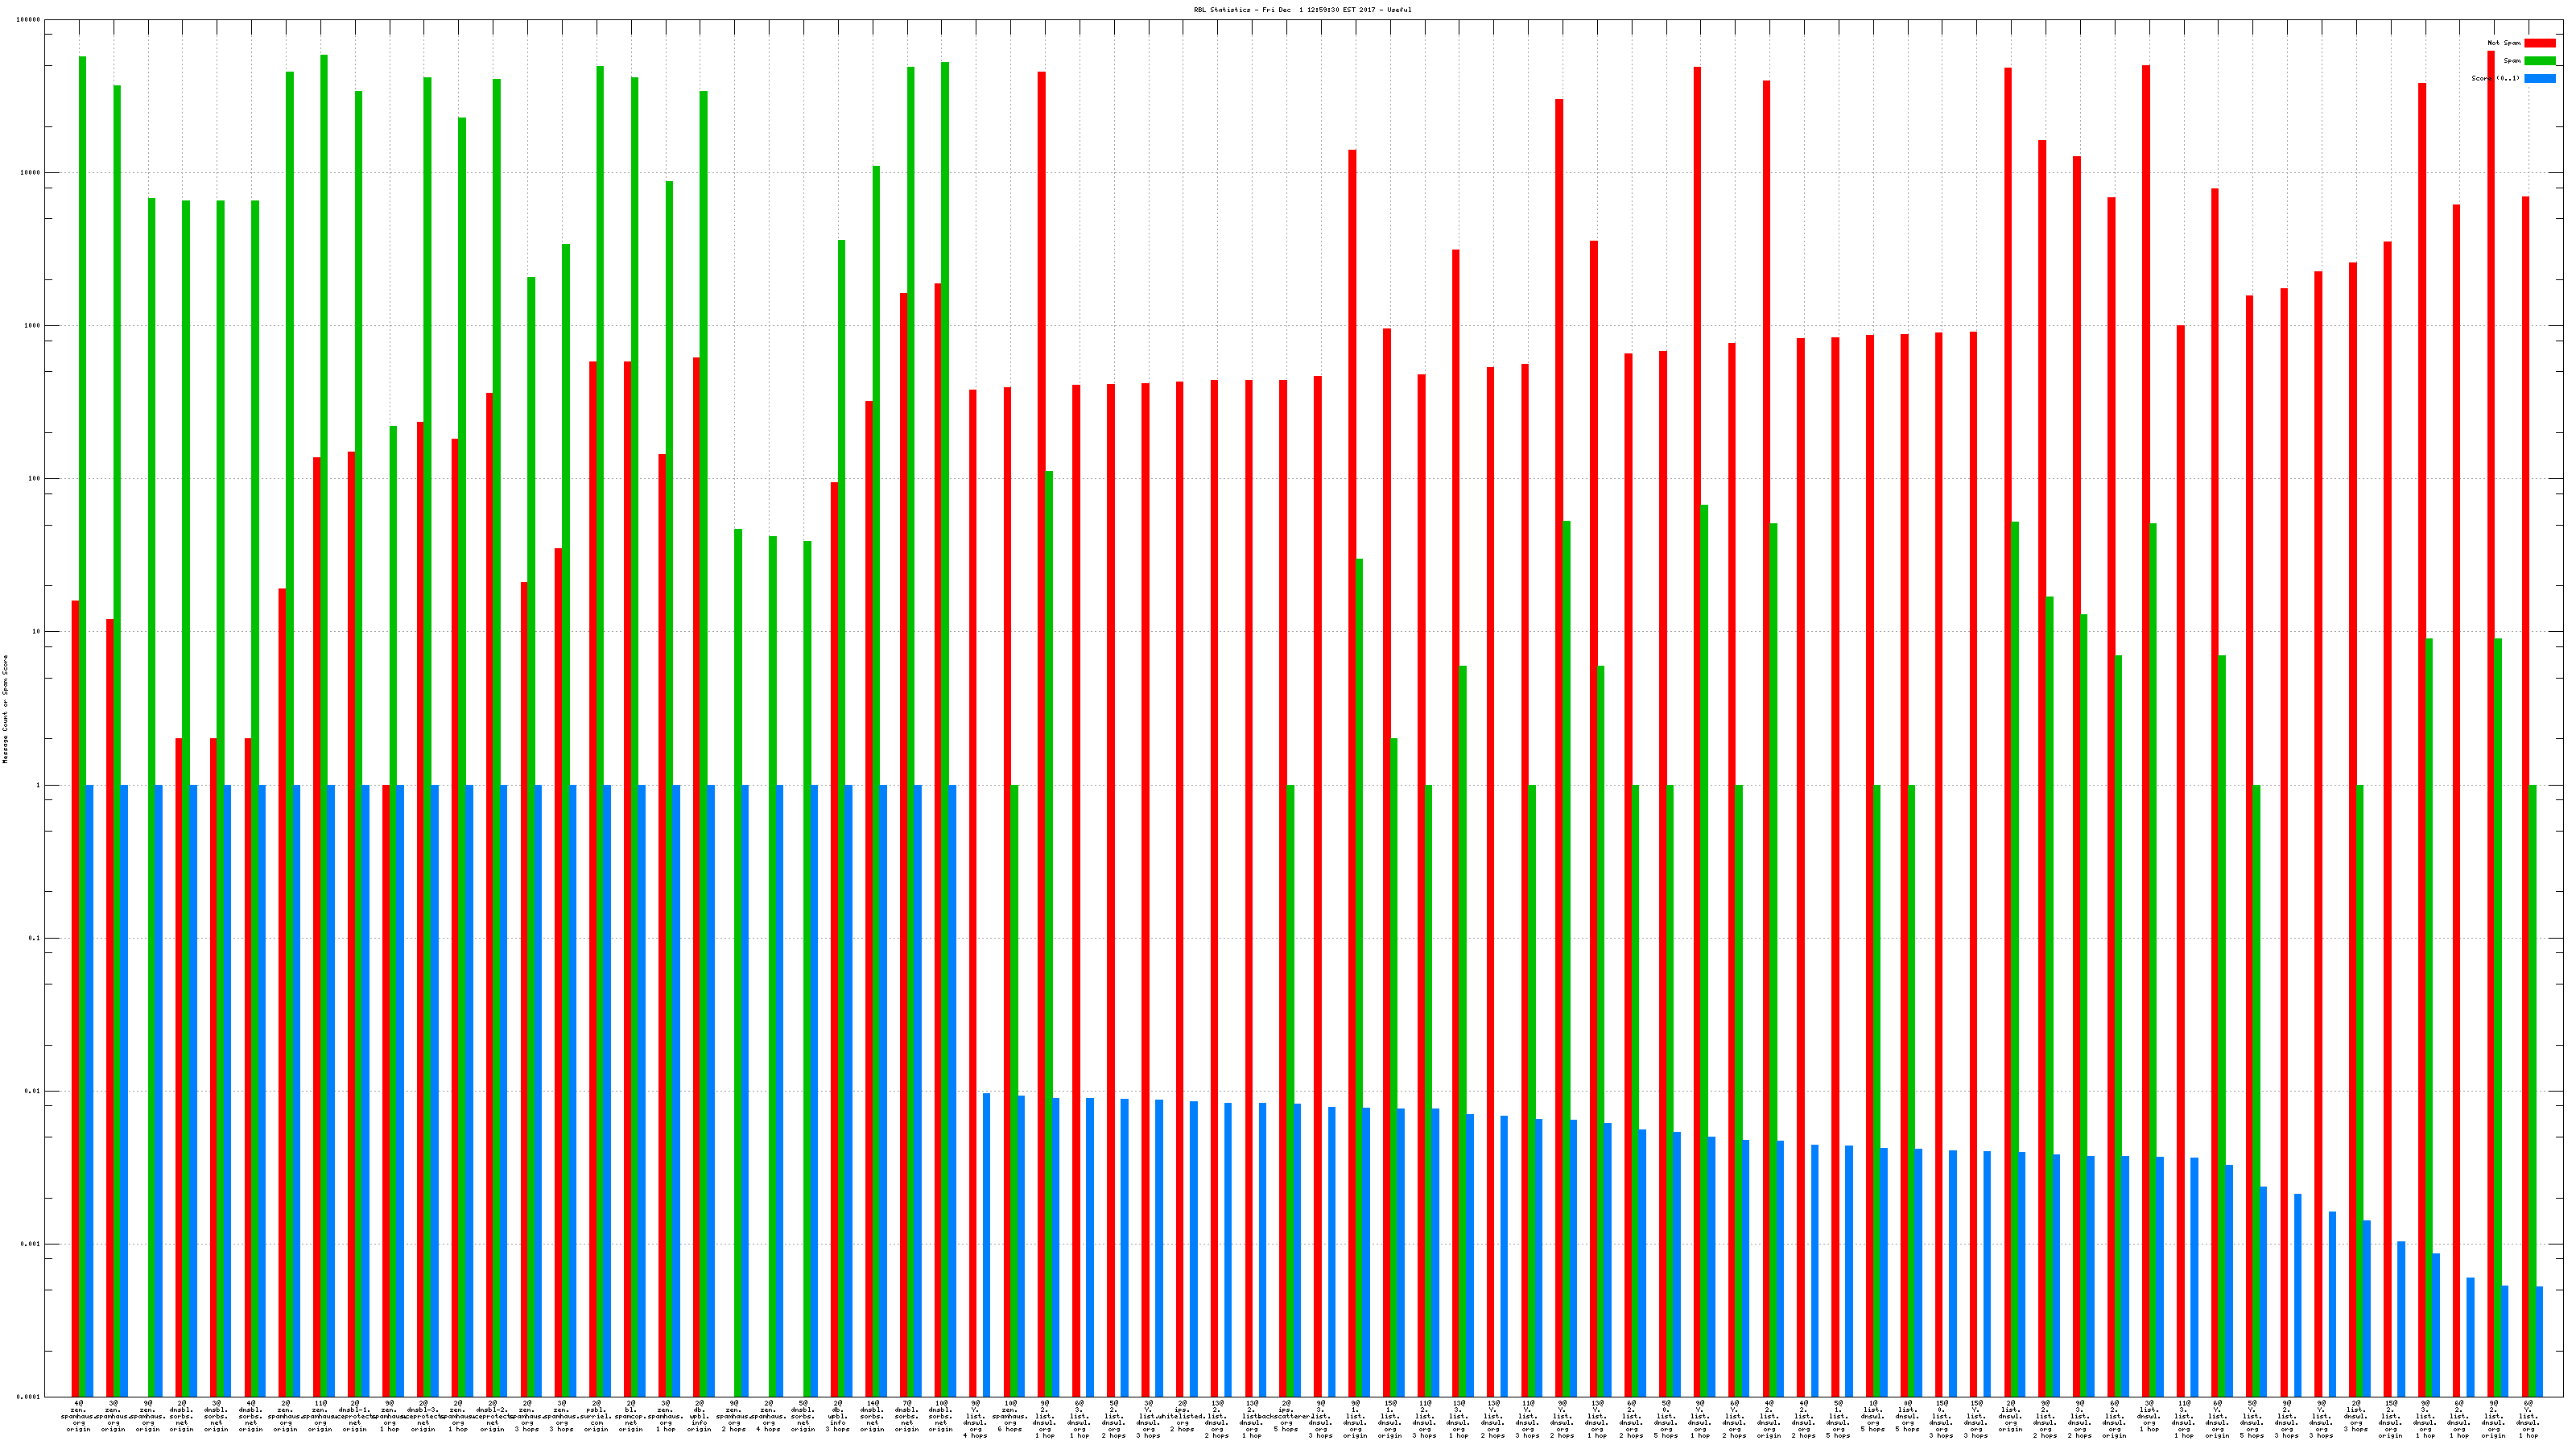Select the Not Spam legend label
The image size is (2576, 1449).
point(2504,43)
